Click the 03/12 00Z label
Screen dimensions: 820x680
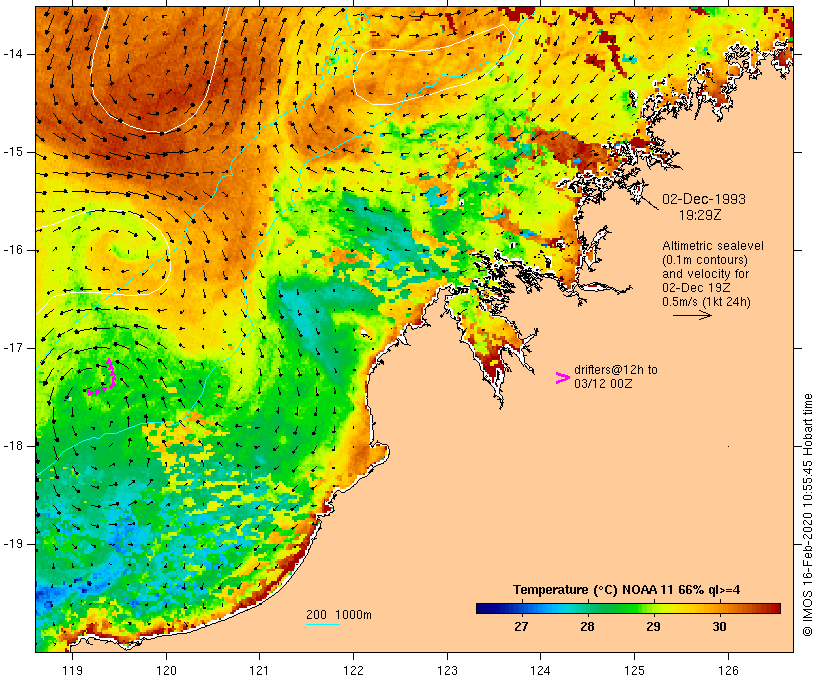(x=603, y=383)
